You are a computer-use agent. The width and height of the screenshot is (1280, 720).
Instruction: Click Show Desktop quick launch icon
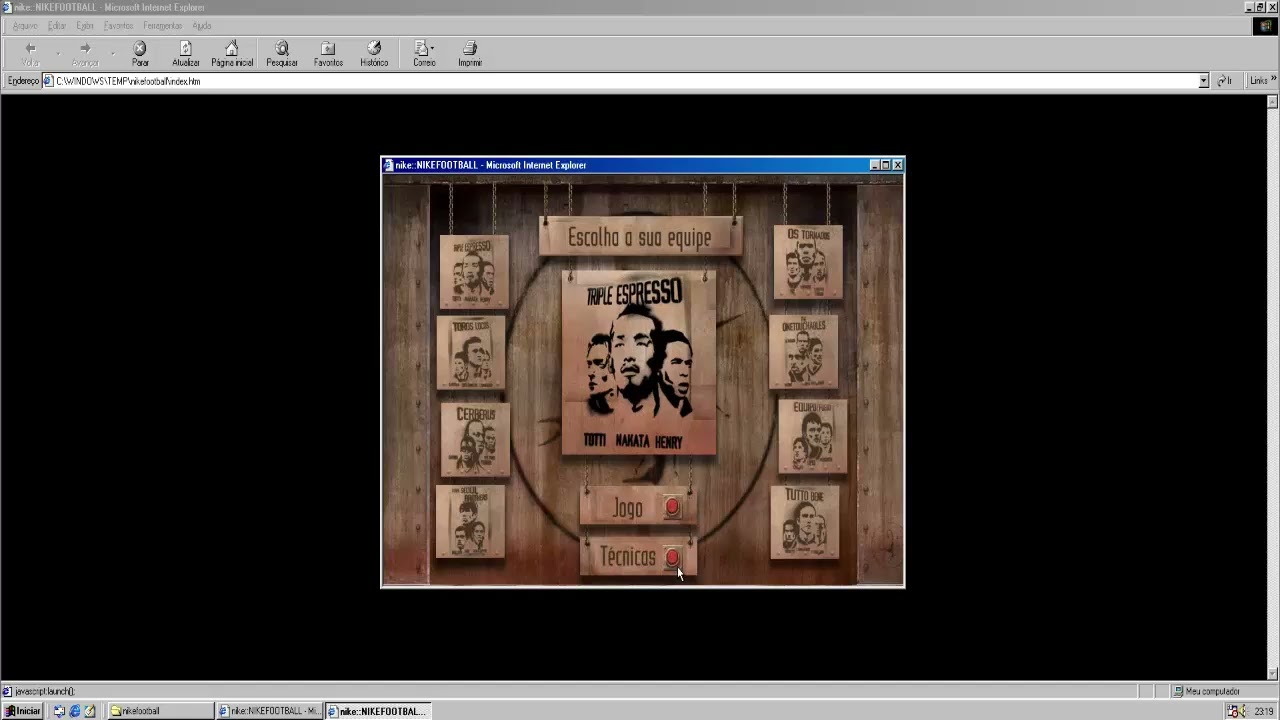[x=60, y=711]
